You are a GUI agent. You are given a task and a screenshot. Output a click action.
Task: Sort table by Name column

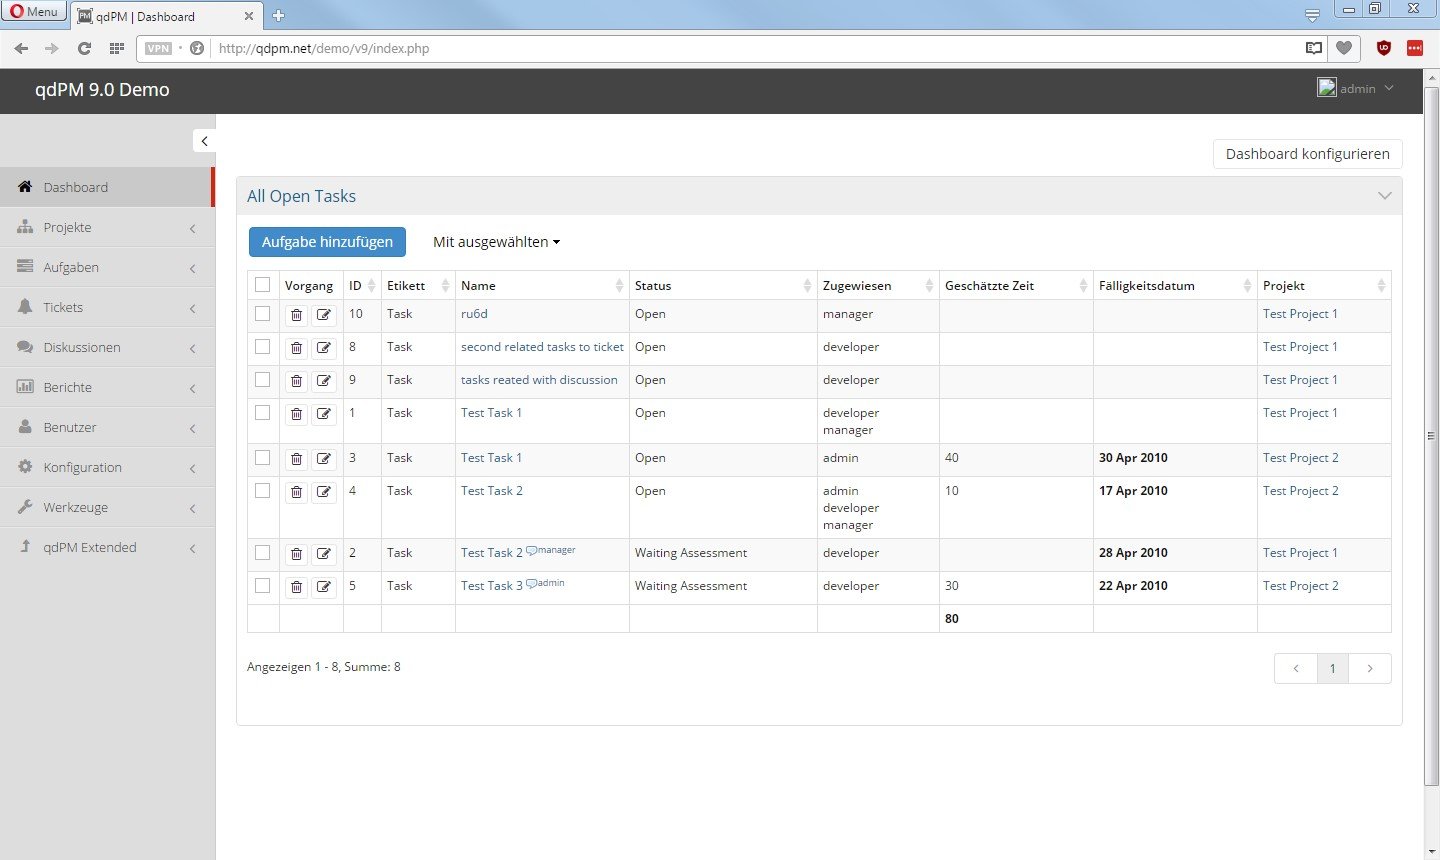542,286
